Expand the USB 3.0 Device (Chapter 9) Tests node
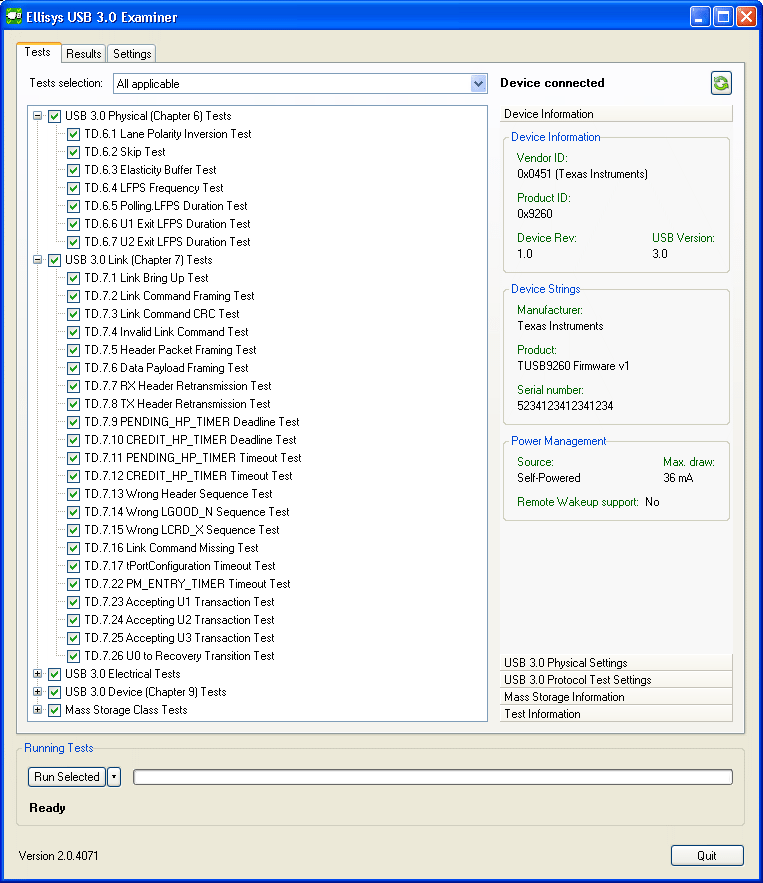Screen dimensions: 763x883 click(x=38, y=692)
